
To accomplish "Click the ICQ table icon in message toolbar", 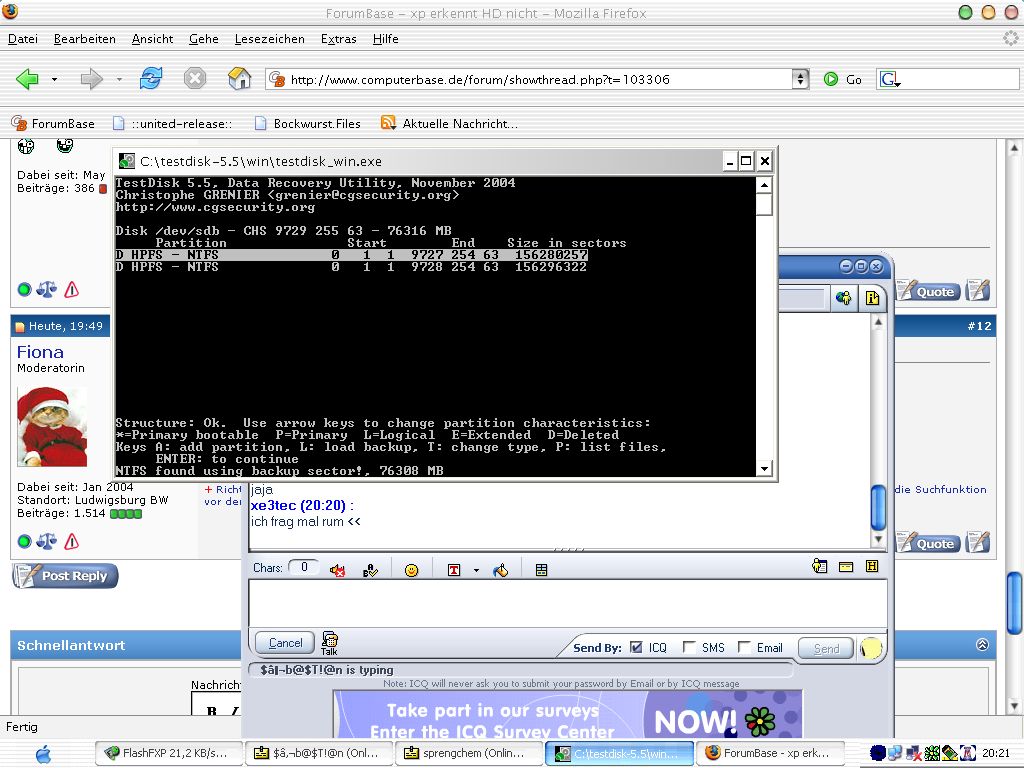I will point(541,570).
